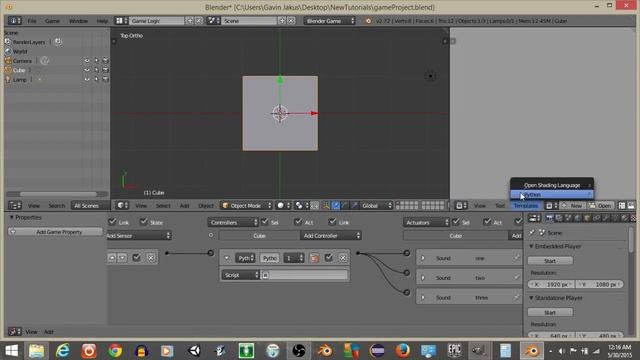The height and width of the screenshot is (360, 640).
Task: Click the New text block button
Action: tap(573, 206)
